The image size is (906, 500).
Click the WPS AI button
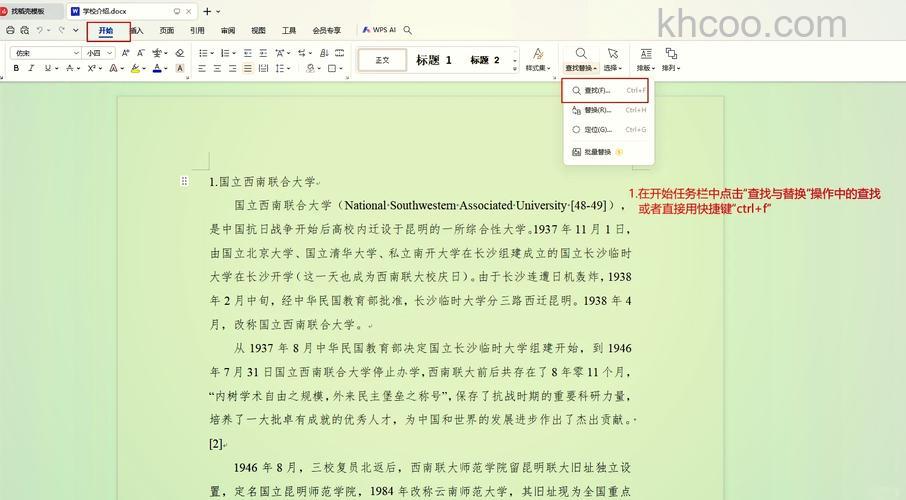click(378, 29)
